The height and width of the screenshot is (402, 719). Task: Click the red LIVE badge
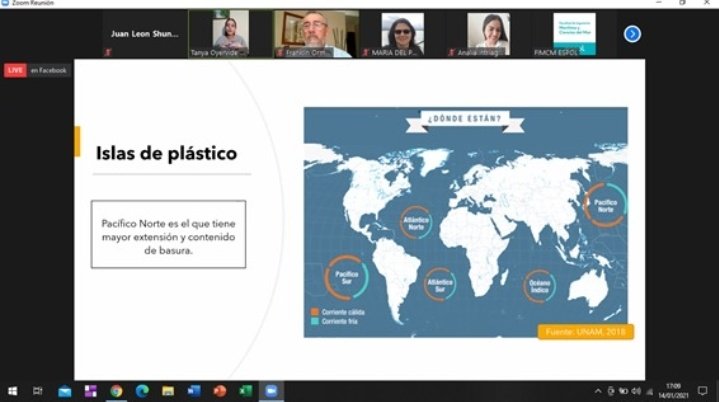click(x=15, y=70)
